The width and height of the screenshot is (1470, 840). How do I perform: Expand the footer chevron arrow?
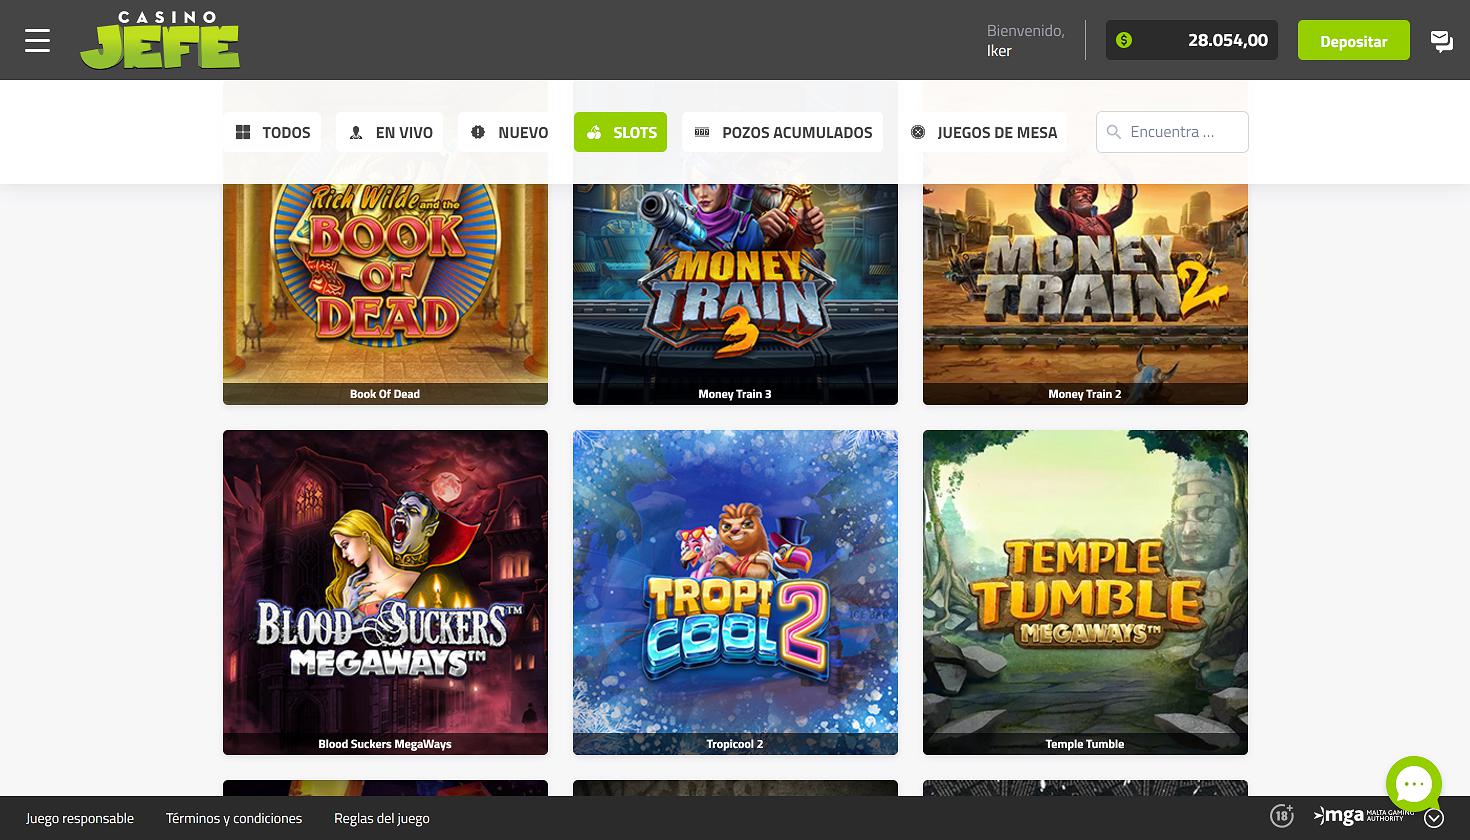1434,818
